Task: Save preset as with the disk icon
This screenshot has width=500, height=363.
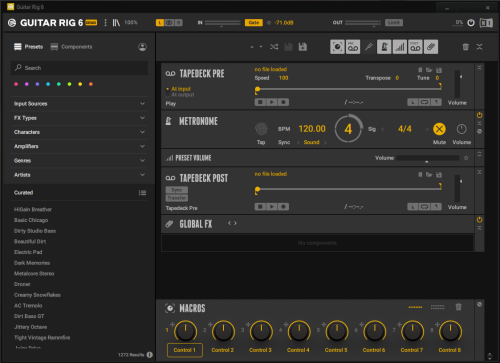Action: tap(303, 47)
